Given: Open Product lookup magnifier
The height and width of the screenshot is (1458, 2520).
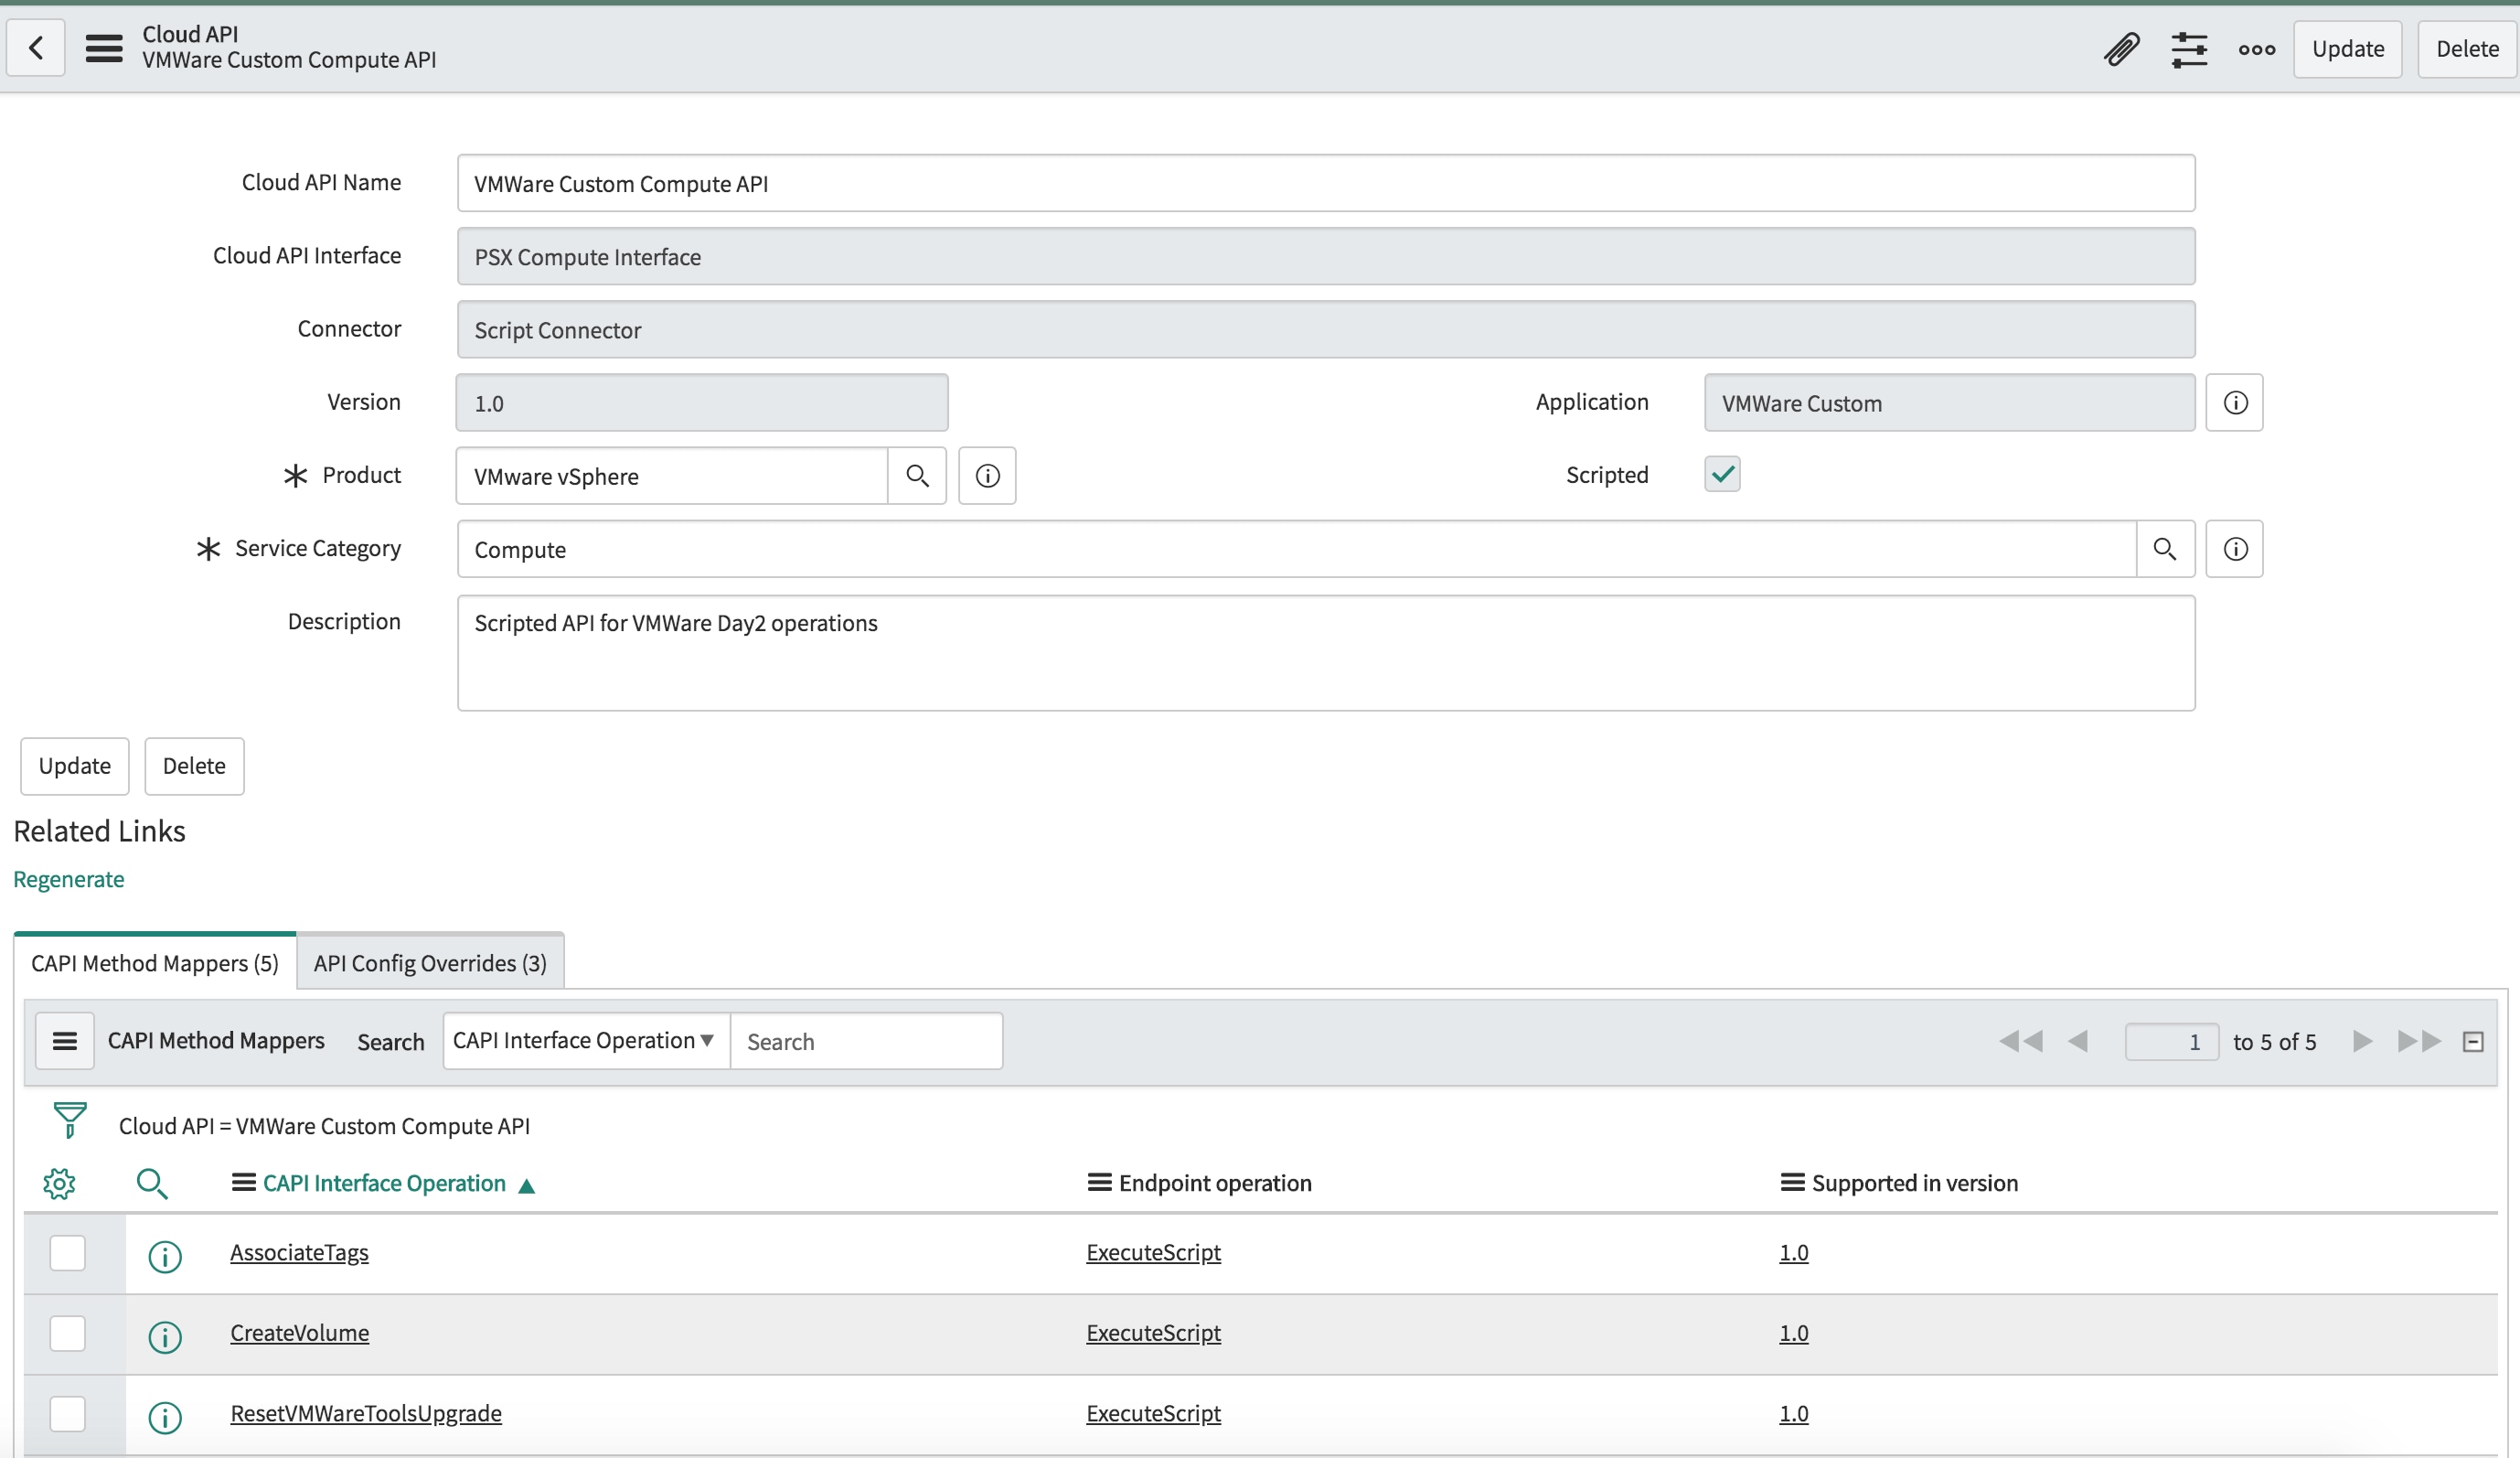Looking at the screenshot, I should coord(917,475).
